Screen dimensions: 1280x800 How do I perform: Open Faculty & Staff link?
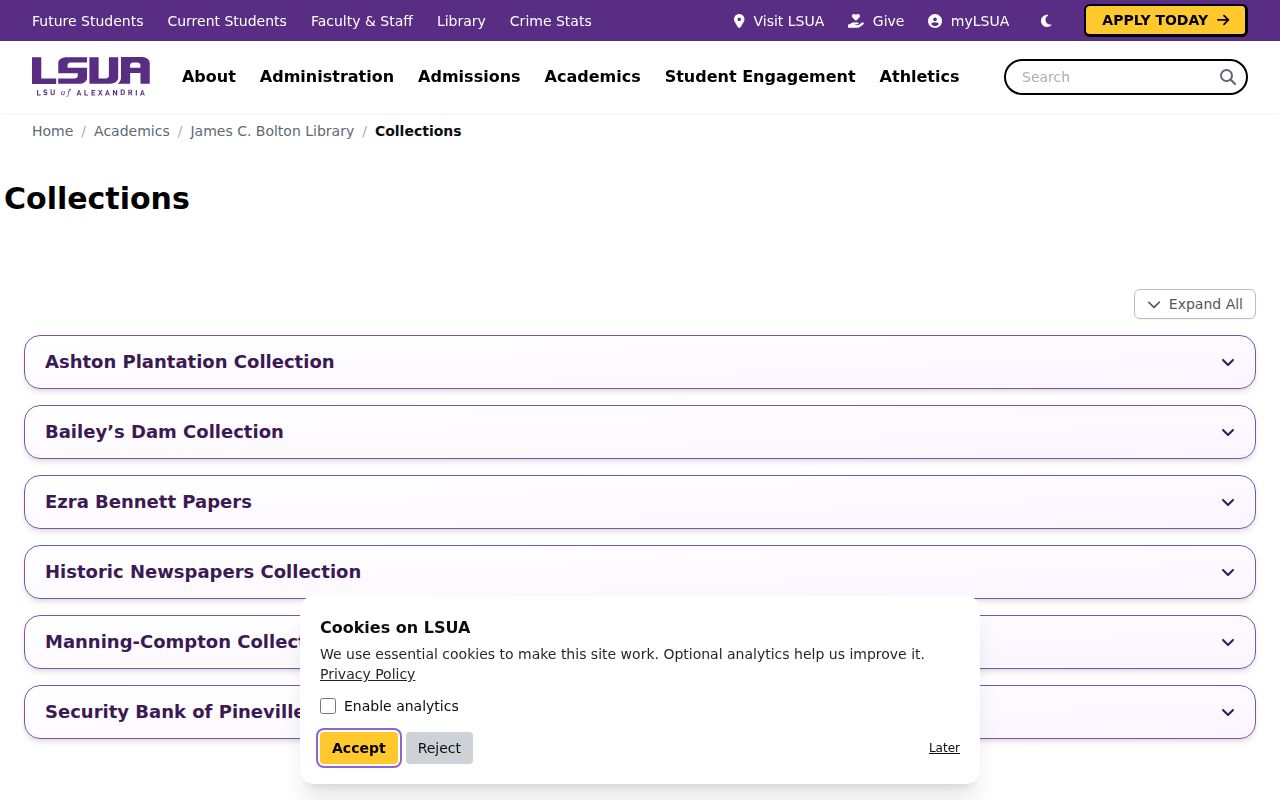[x=362, y=21]
